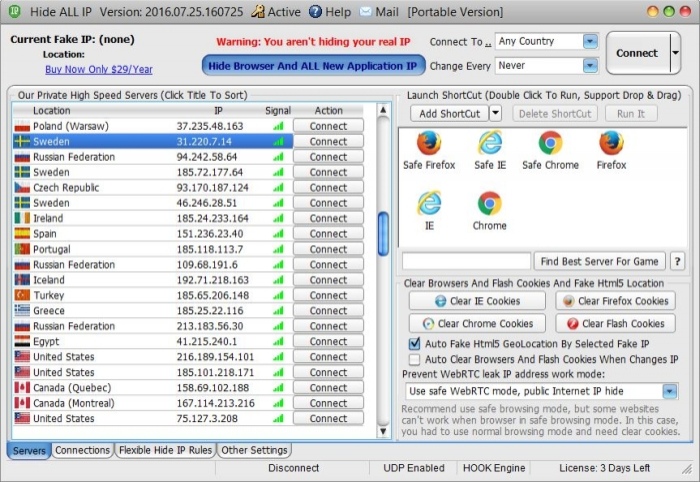The image size is (700, 482).
Task: Click the server list scroll up arrow
Action: (383, 110)
